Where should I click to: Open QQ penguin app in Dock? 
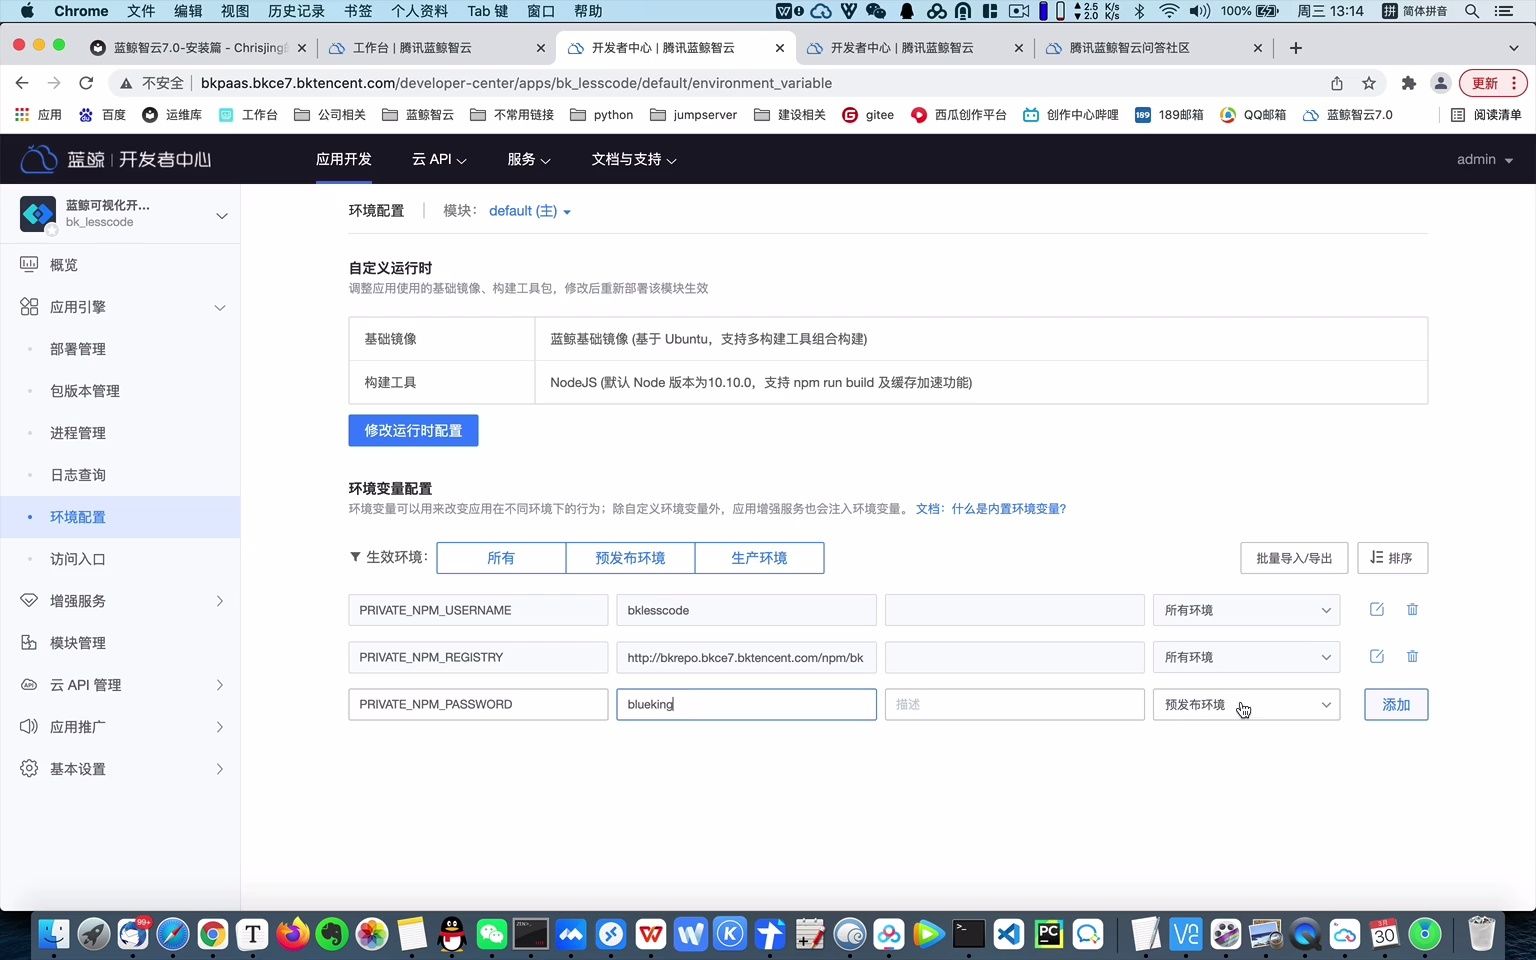click(452, 934)
